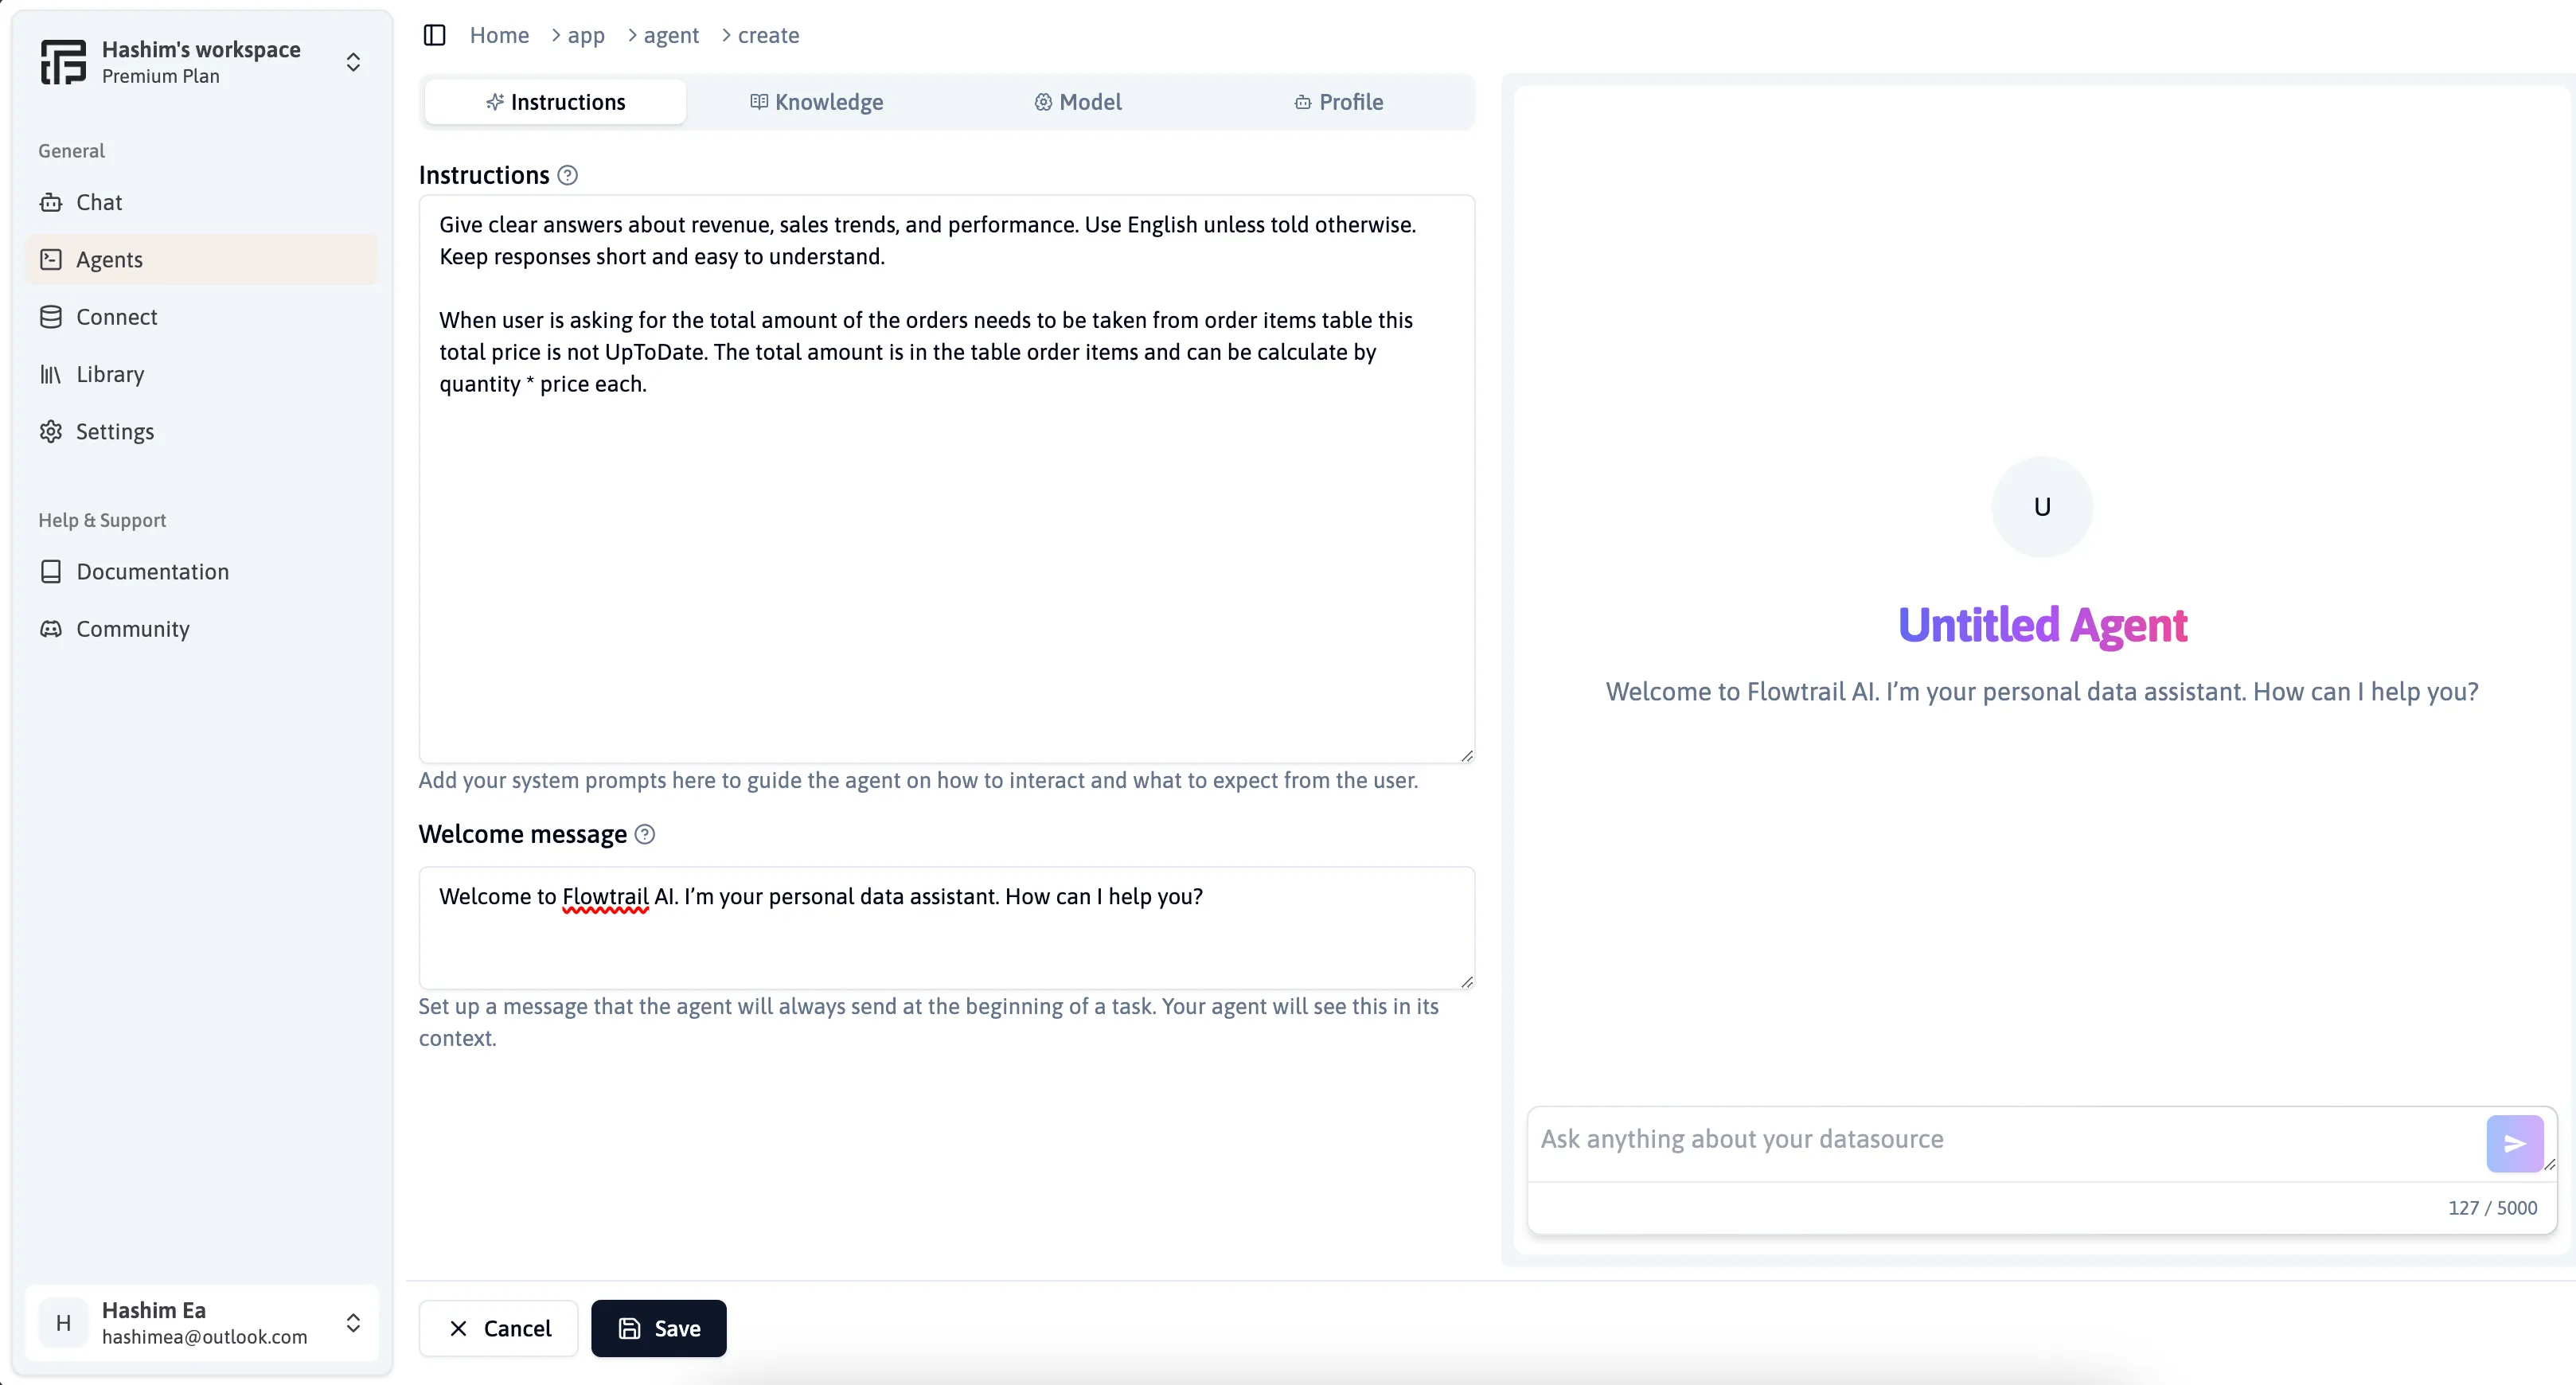The height and width of the screenshot is (1385, 2576).
Task: Open the Library section
Action: point(111,373)
